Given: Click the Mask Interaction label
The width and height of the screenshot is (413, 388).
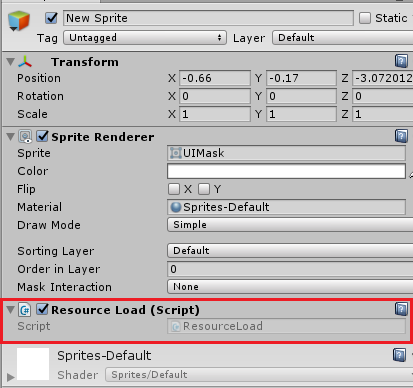Looking at the screenshot, I should tap(64, 287).
